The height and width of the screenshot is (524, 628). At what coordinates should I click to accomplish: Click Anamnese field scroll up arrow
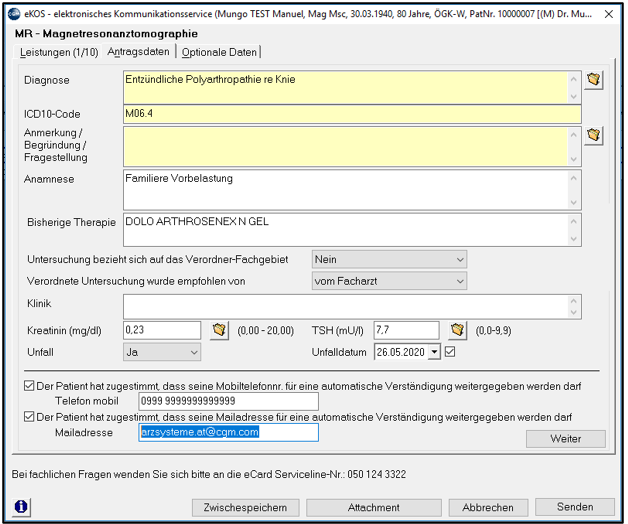tap(574, 178)
